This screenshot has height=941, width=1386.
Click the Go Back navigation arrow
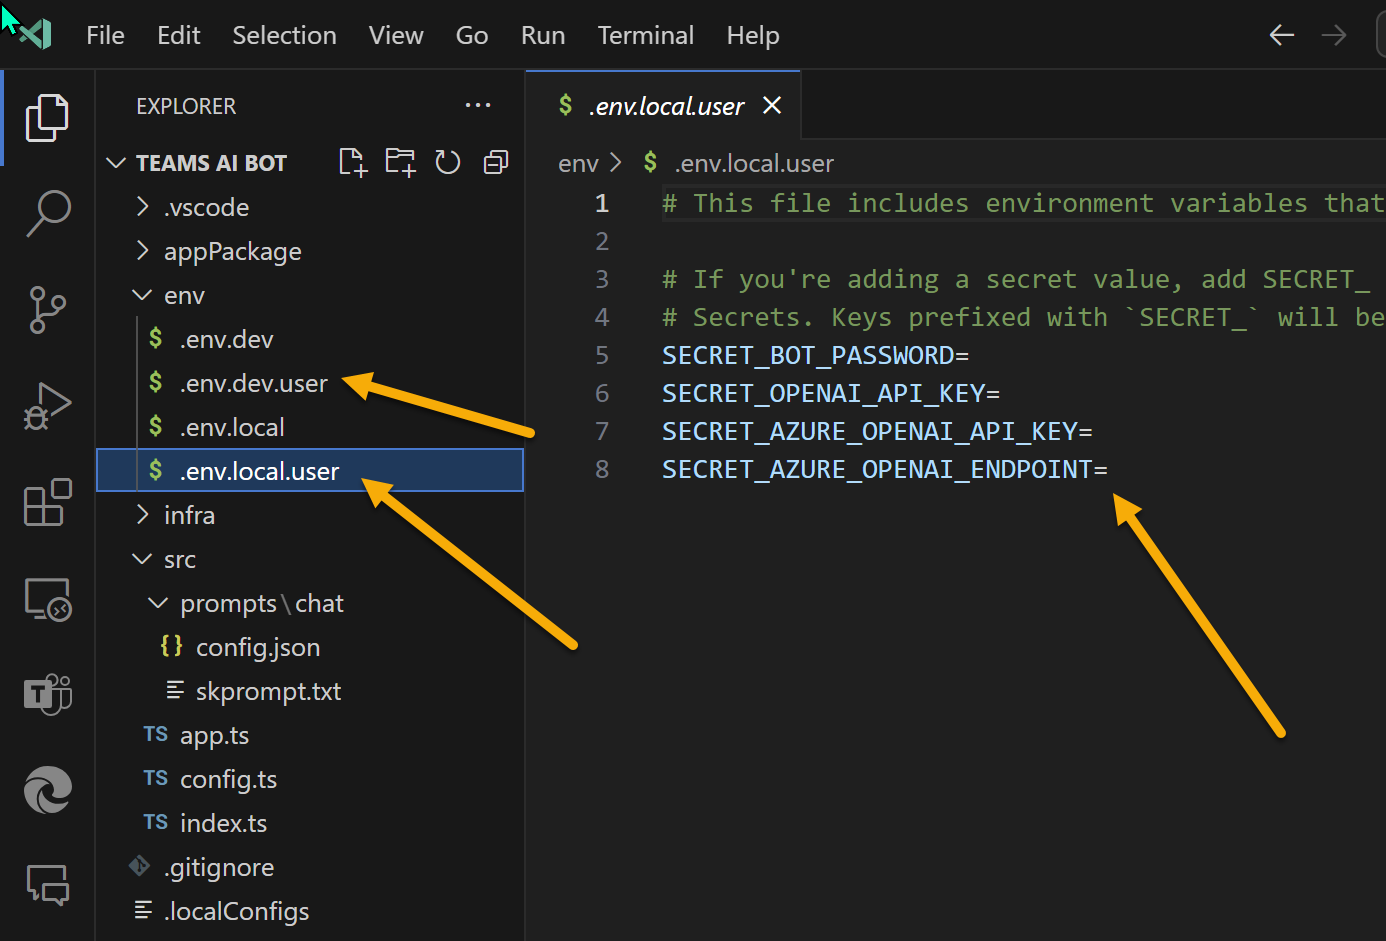click(1281, 36)
